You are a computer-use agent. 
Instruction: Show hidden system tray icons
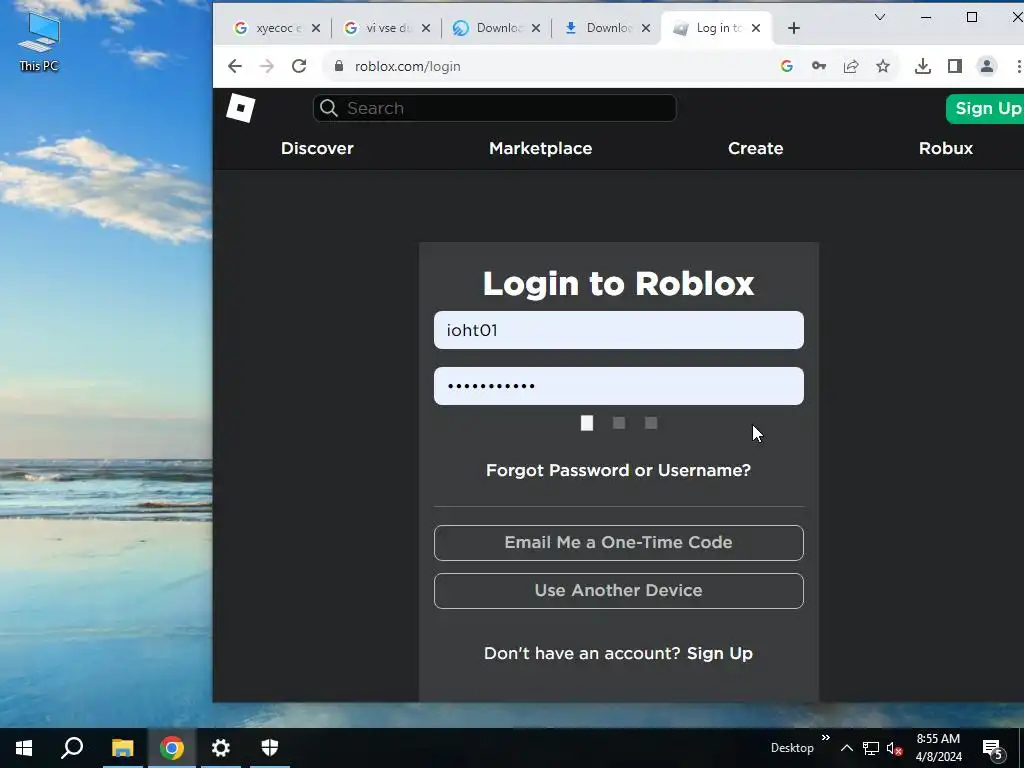[x=846, y=748]
